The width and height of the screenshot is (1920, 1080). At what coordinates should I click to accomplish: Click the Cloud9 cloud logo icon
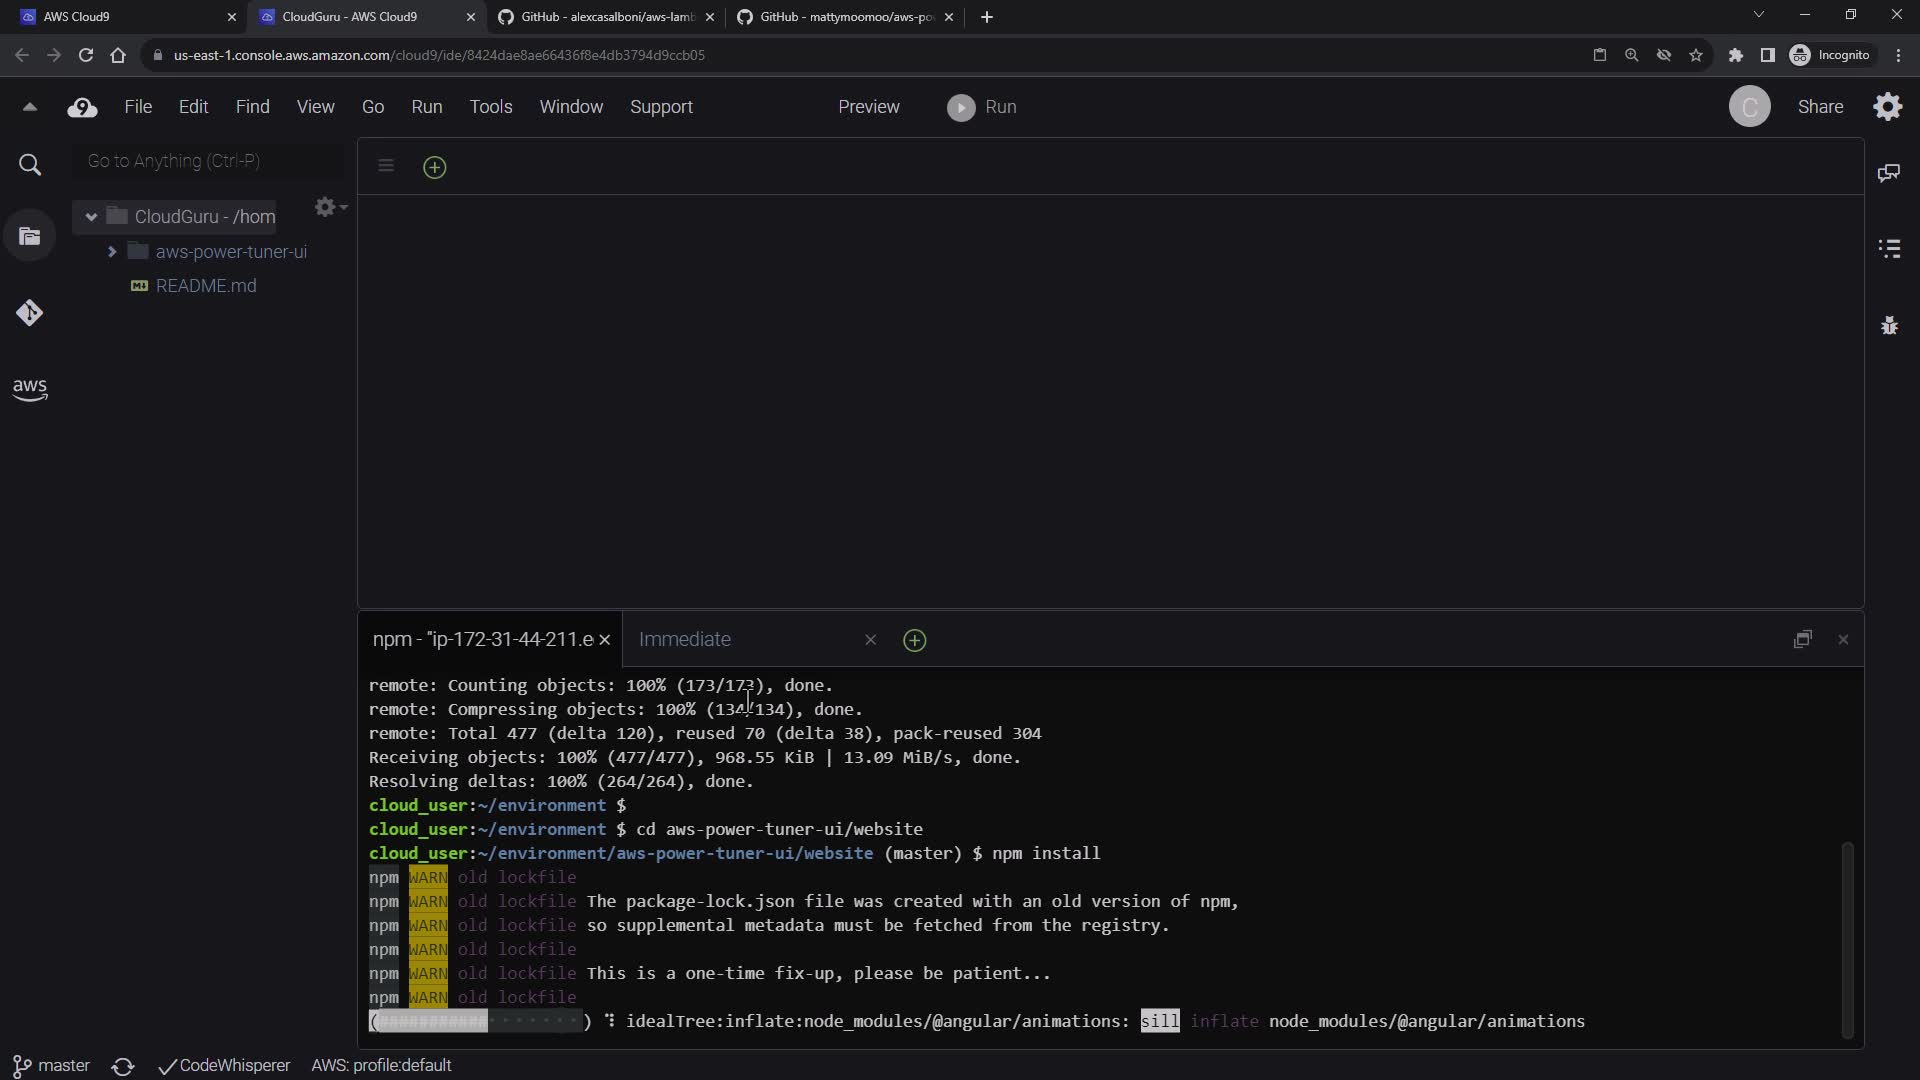(82, 108)
